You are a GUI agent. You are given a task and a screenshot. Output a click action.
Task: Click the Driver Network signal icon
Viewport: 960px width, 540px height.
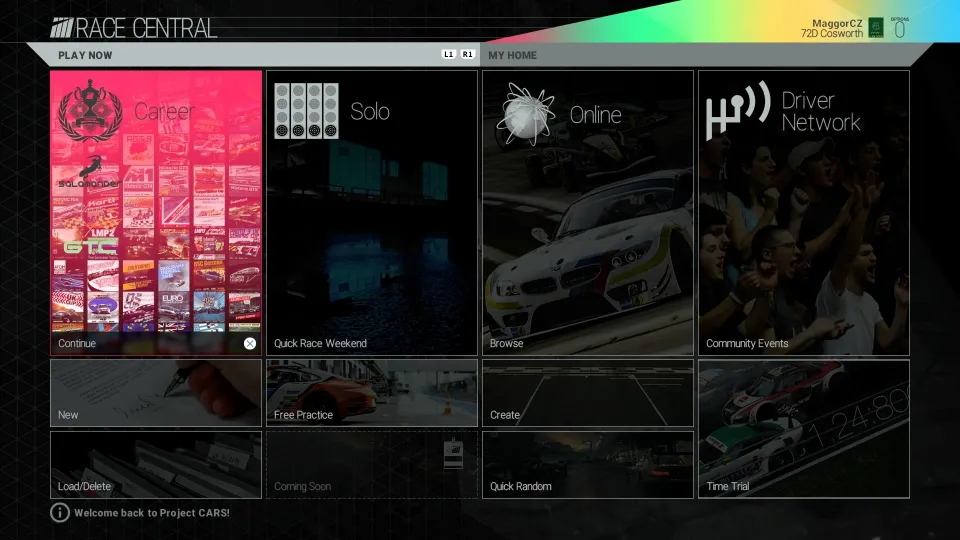coord(737,110)
